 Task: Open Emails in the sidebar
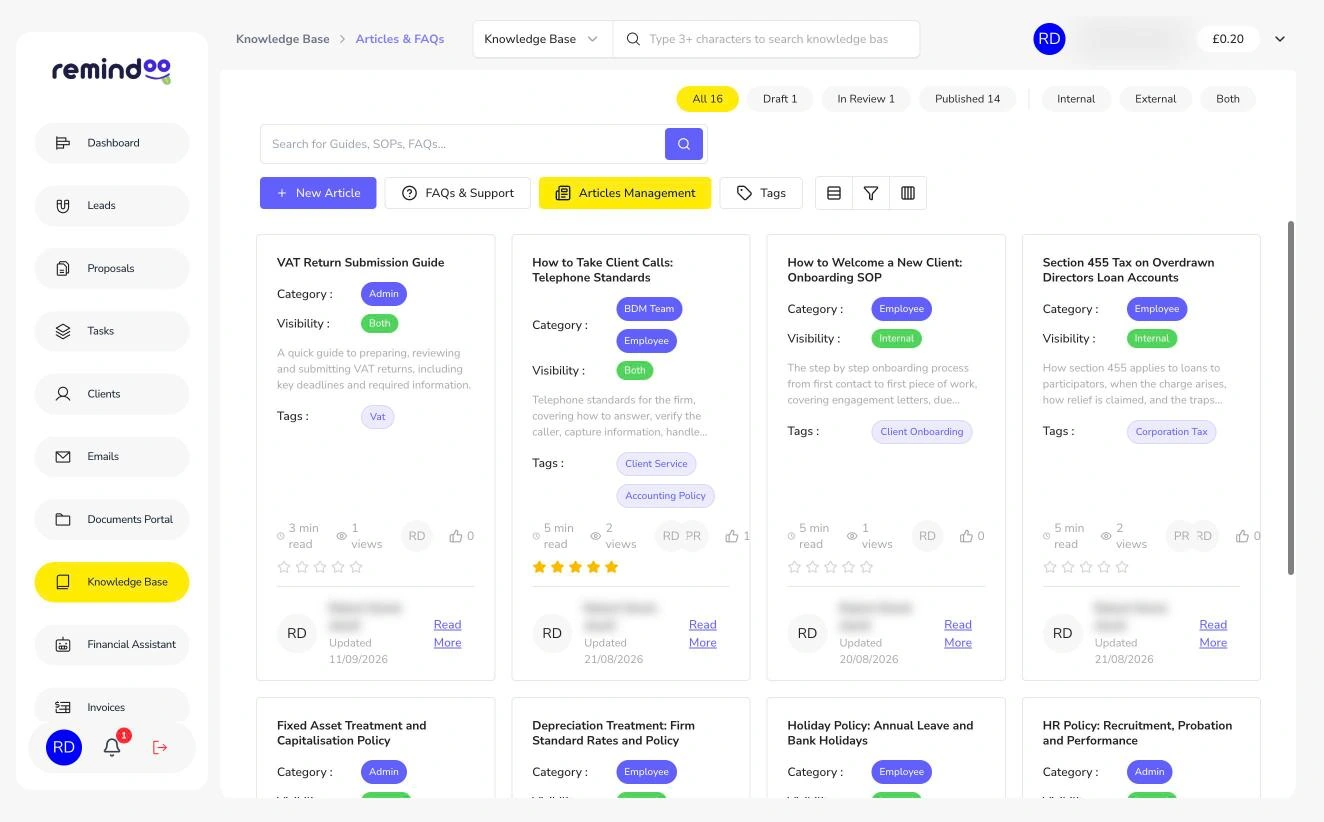click(111, 457)
